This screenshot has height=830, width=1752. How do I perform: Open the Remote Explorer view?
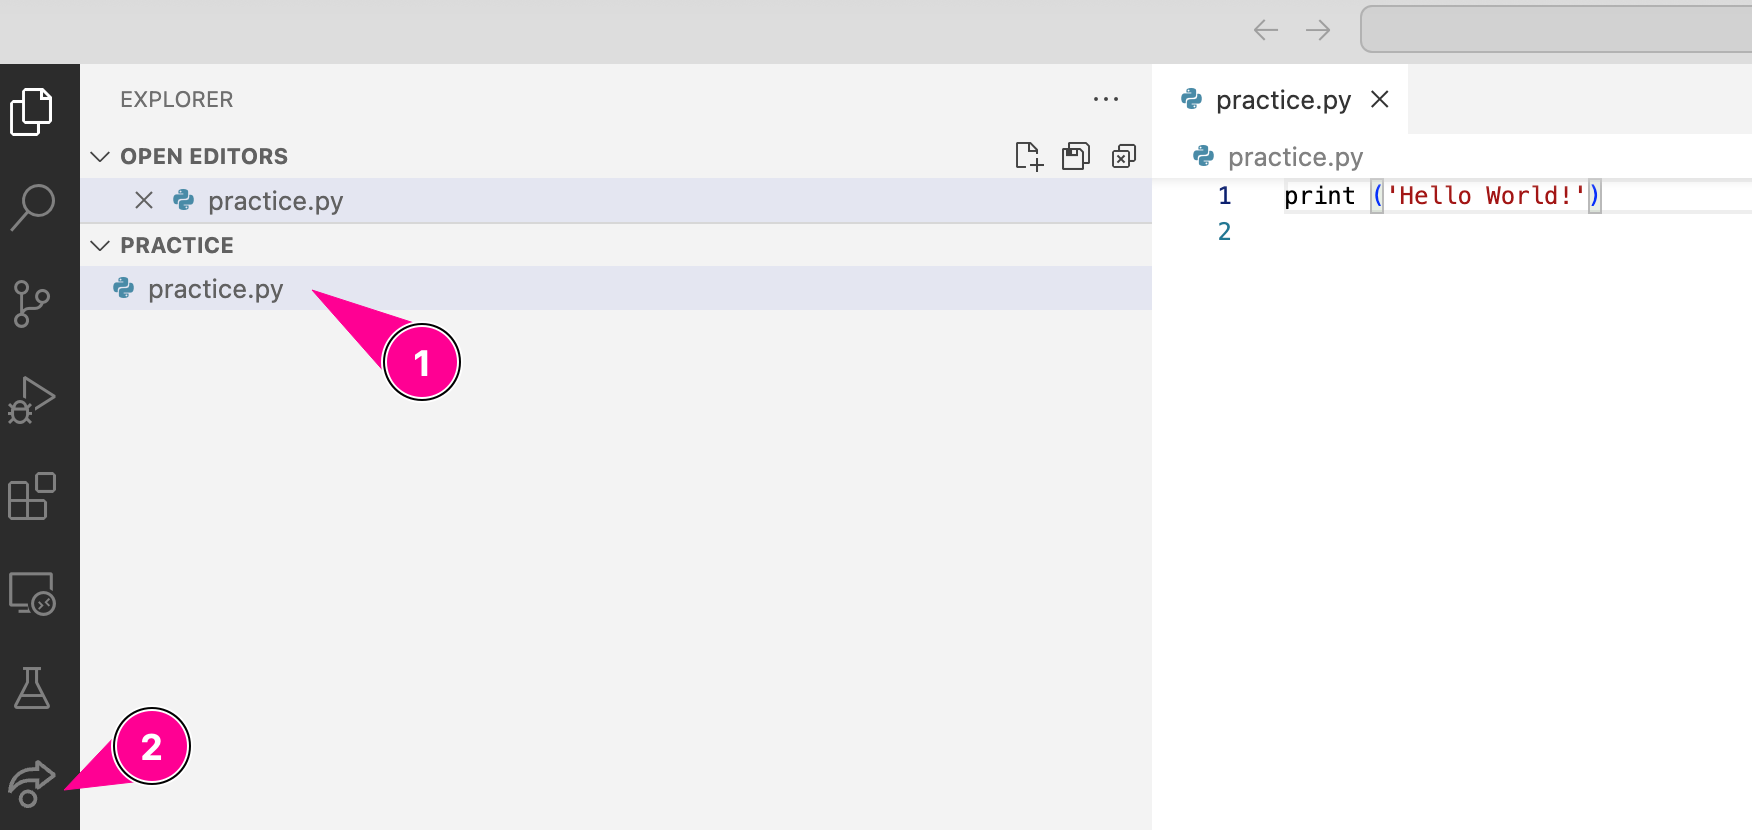32,593
